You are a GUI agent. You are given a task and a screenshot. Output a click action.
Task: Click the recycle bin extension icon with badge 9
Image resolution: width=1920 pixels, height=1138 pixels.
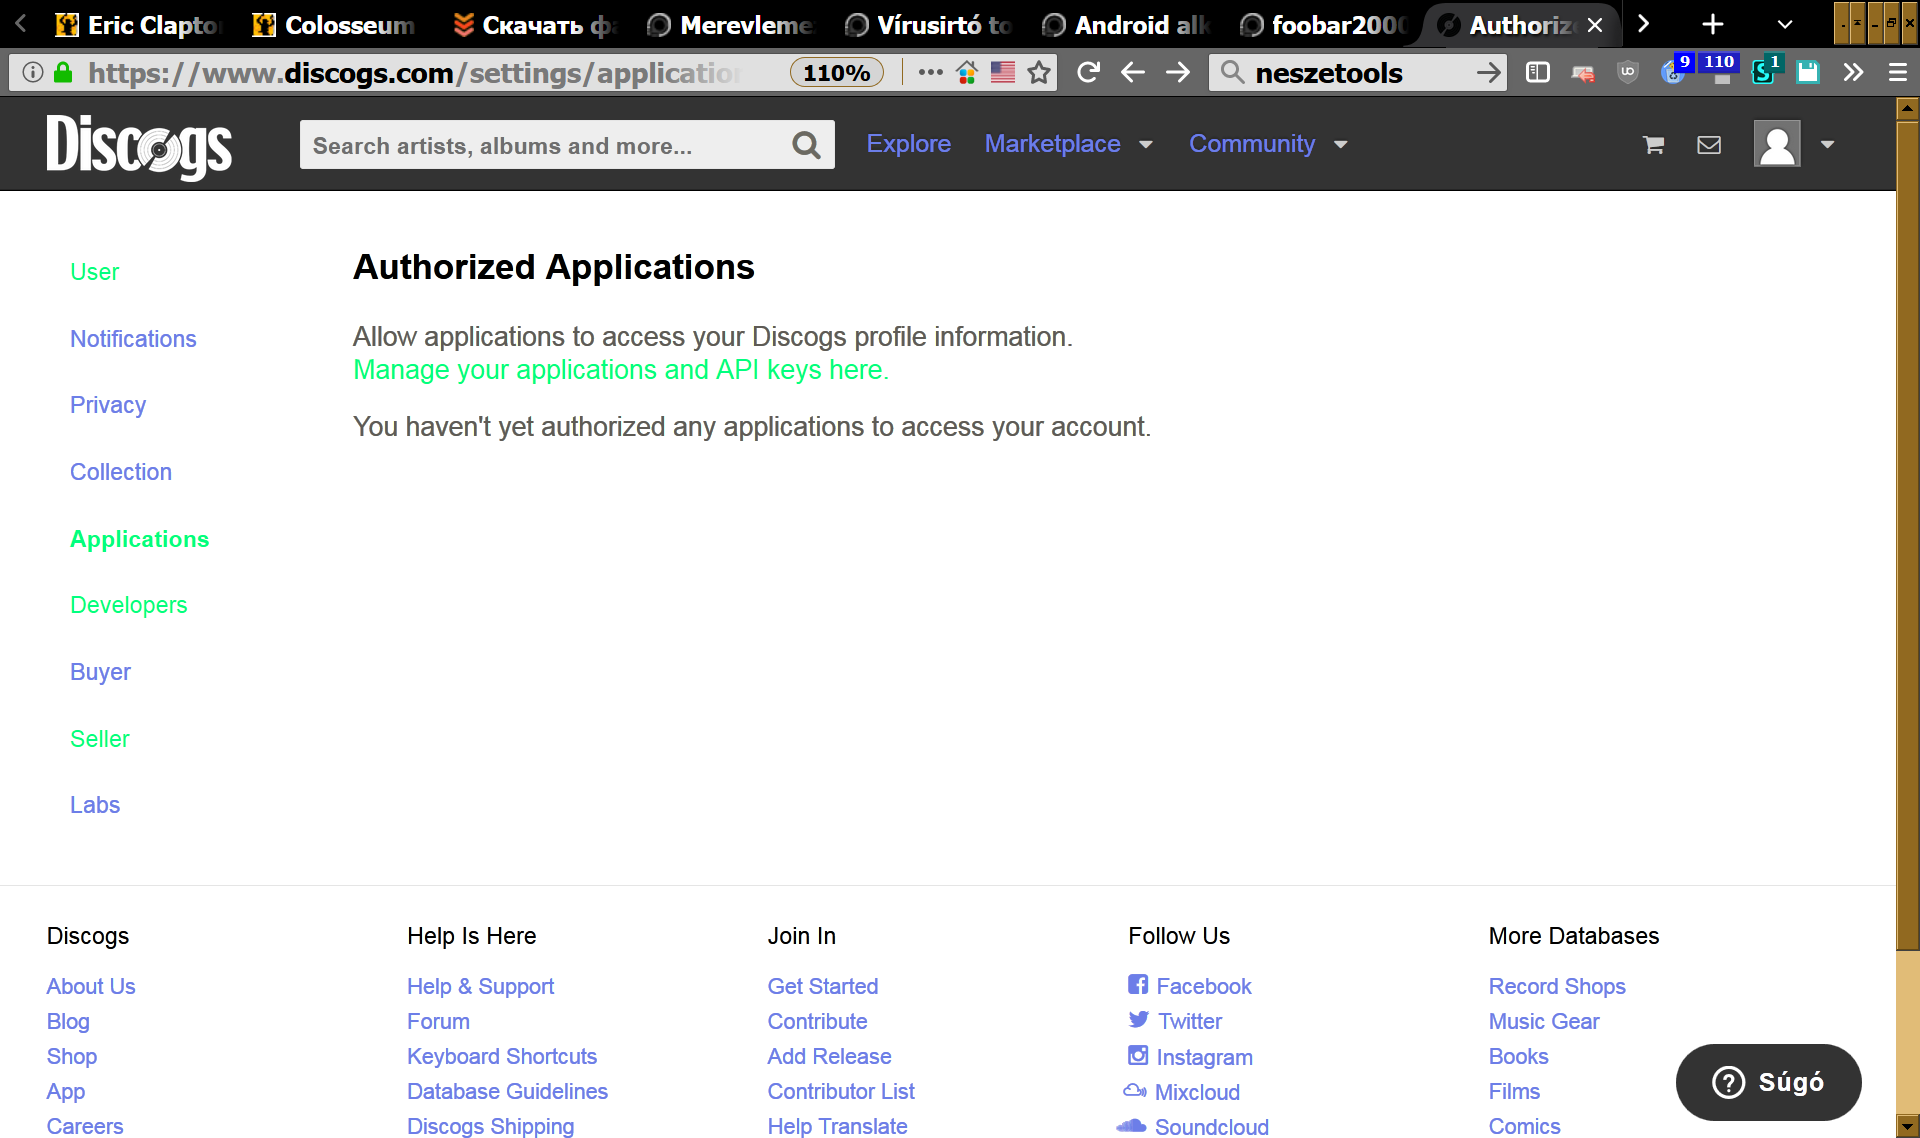(x=1675, y=70)
